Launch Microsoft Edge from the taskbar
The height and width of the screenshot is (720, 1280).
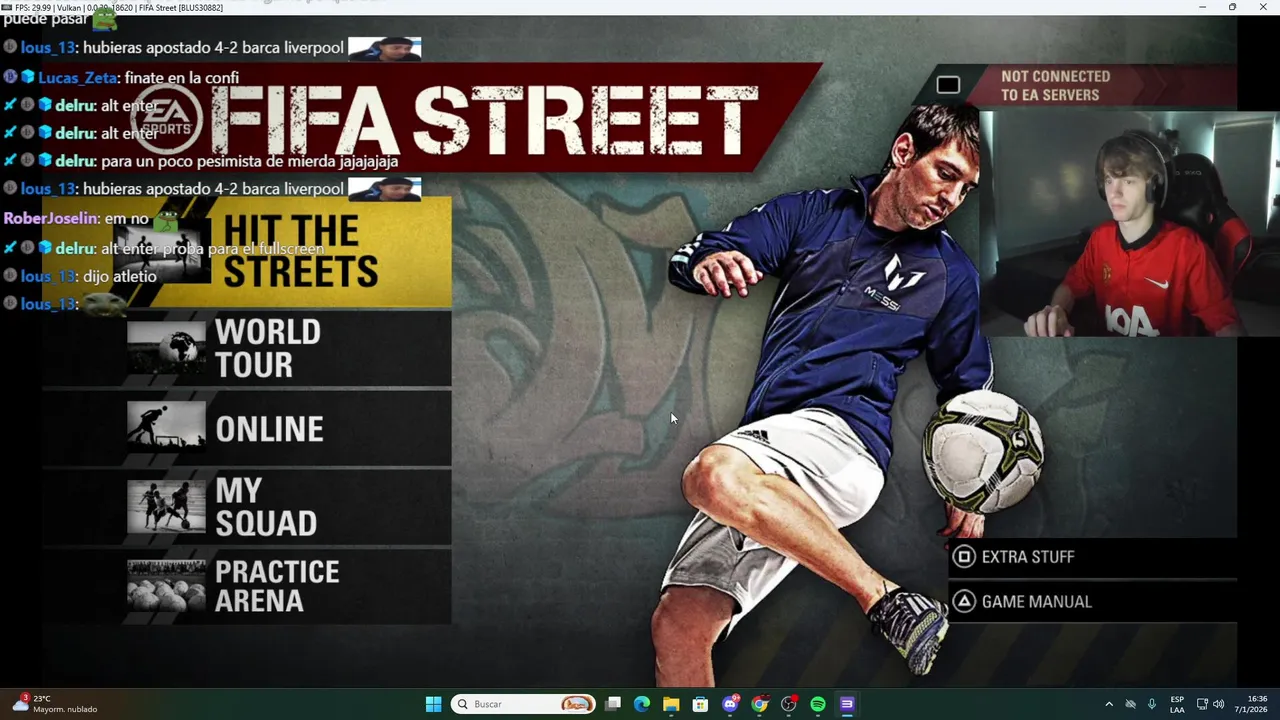642,704
